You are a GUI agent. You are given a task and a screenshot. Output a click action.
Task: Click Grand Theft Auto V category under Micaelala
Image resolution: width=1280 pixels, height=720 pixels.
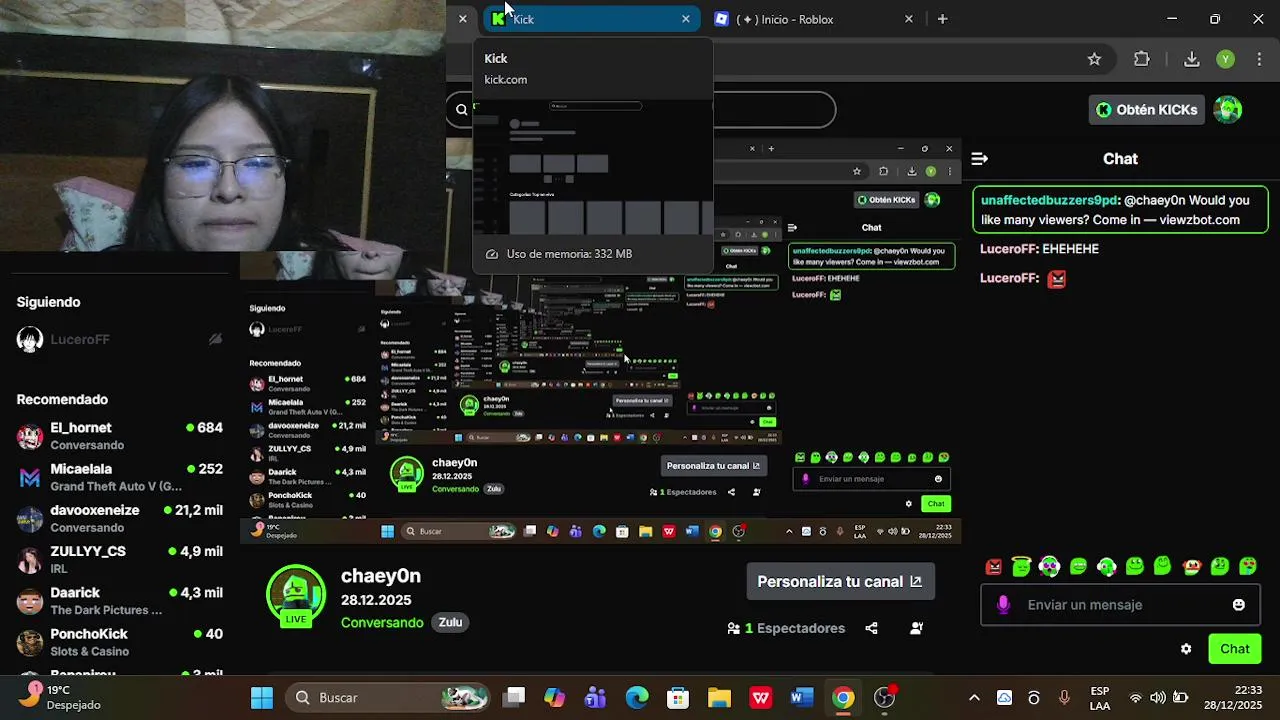pyautogui.click(x=116, y=487)
